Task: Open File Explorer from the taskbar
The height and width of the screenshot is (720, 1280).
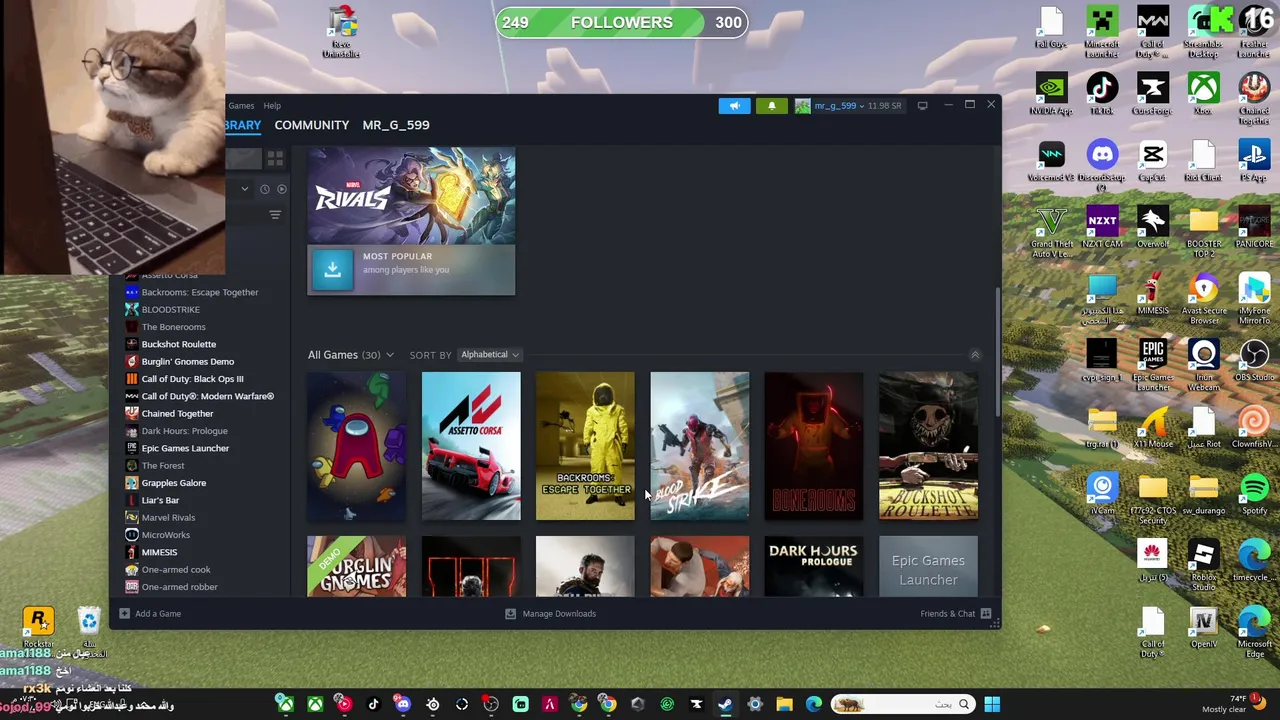Action: (784, 704)
